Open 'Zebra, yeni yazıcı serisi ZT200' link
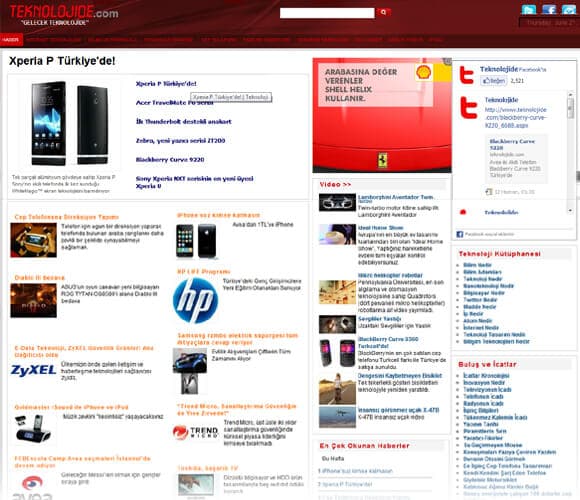Image resolution: width=580 pixels, height=500 pixels. [181, 141]
